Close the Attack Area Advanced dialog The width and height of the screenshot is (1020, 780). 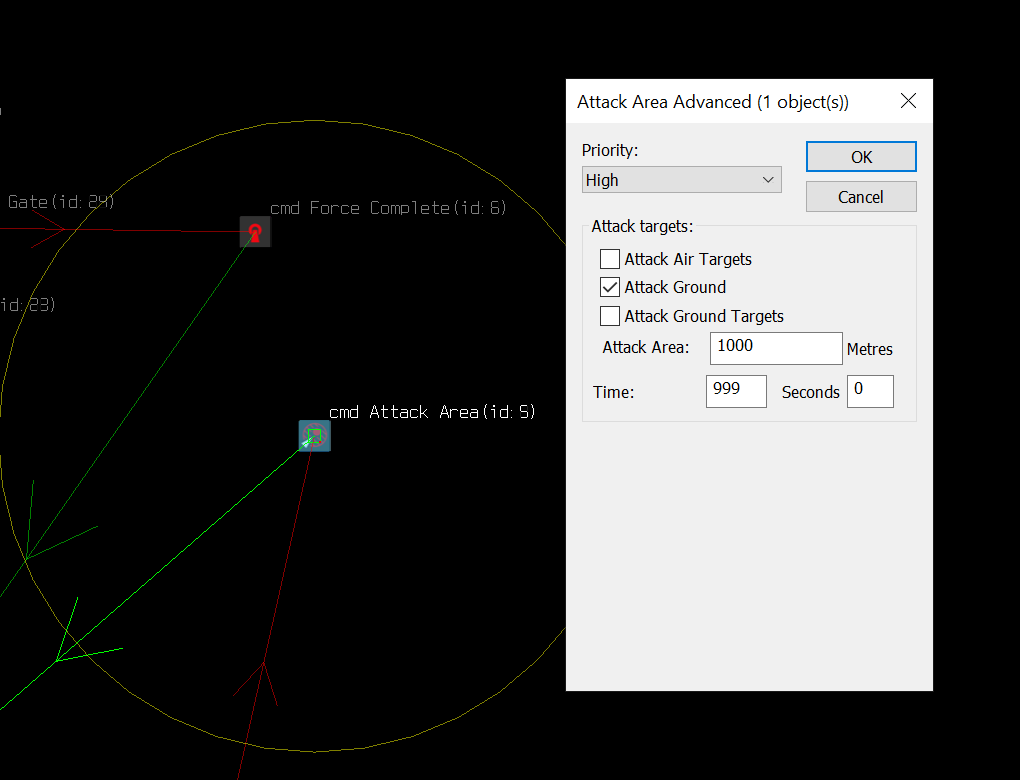[x=908, y=101]
